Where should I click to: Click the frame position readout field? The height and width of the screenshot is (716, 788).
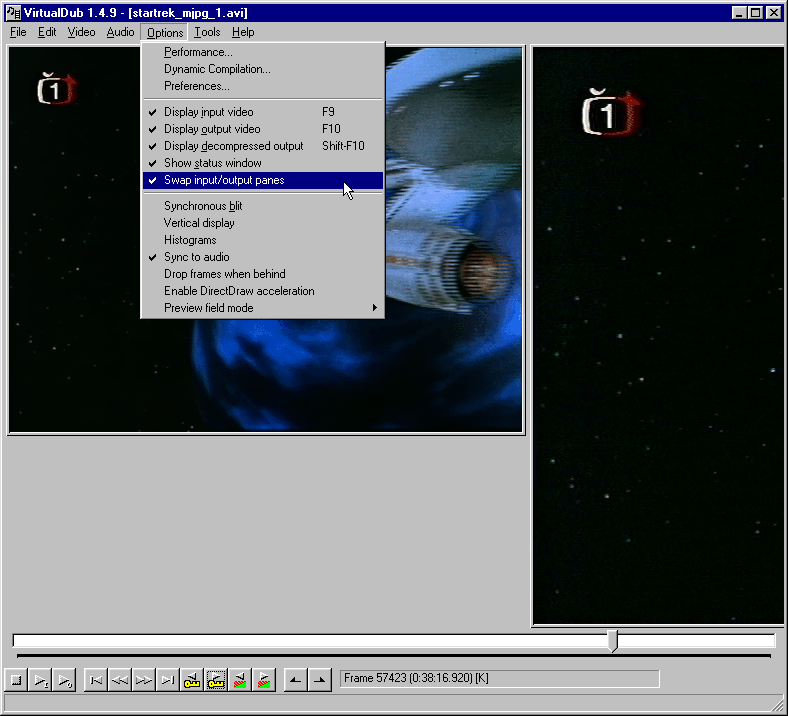[500, 679]
